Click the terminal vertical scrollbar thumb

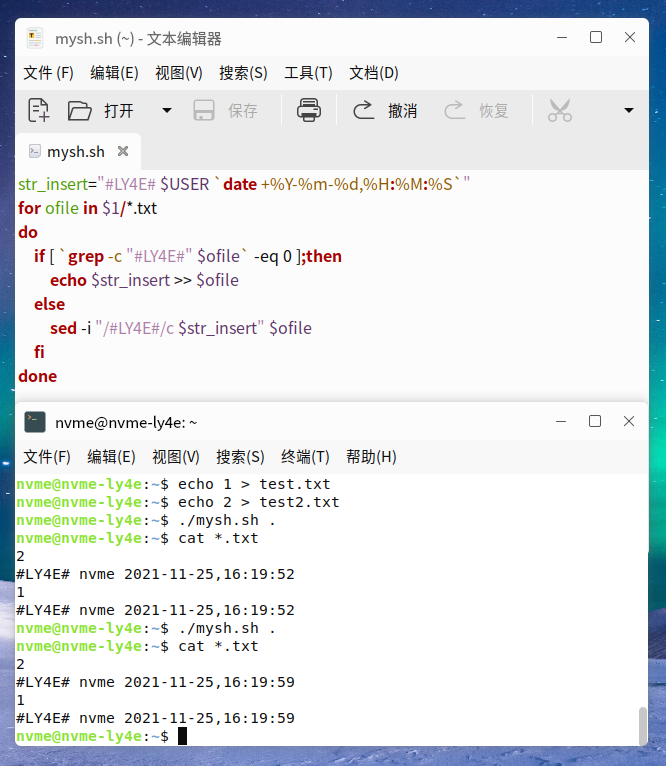(x=643, y=725)
